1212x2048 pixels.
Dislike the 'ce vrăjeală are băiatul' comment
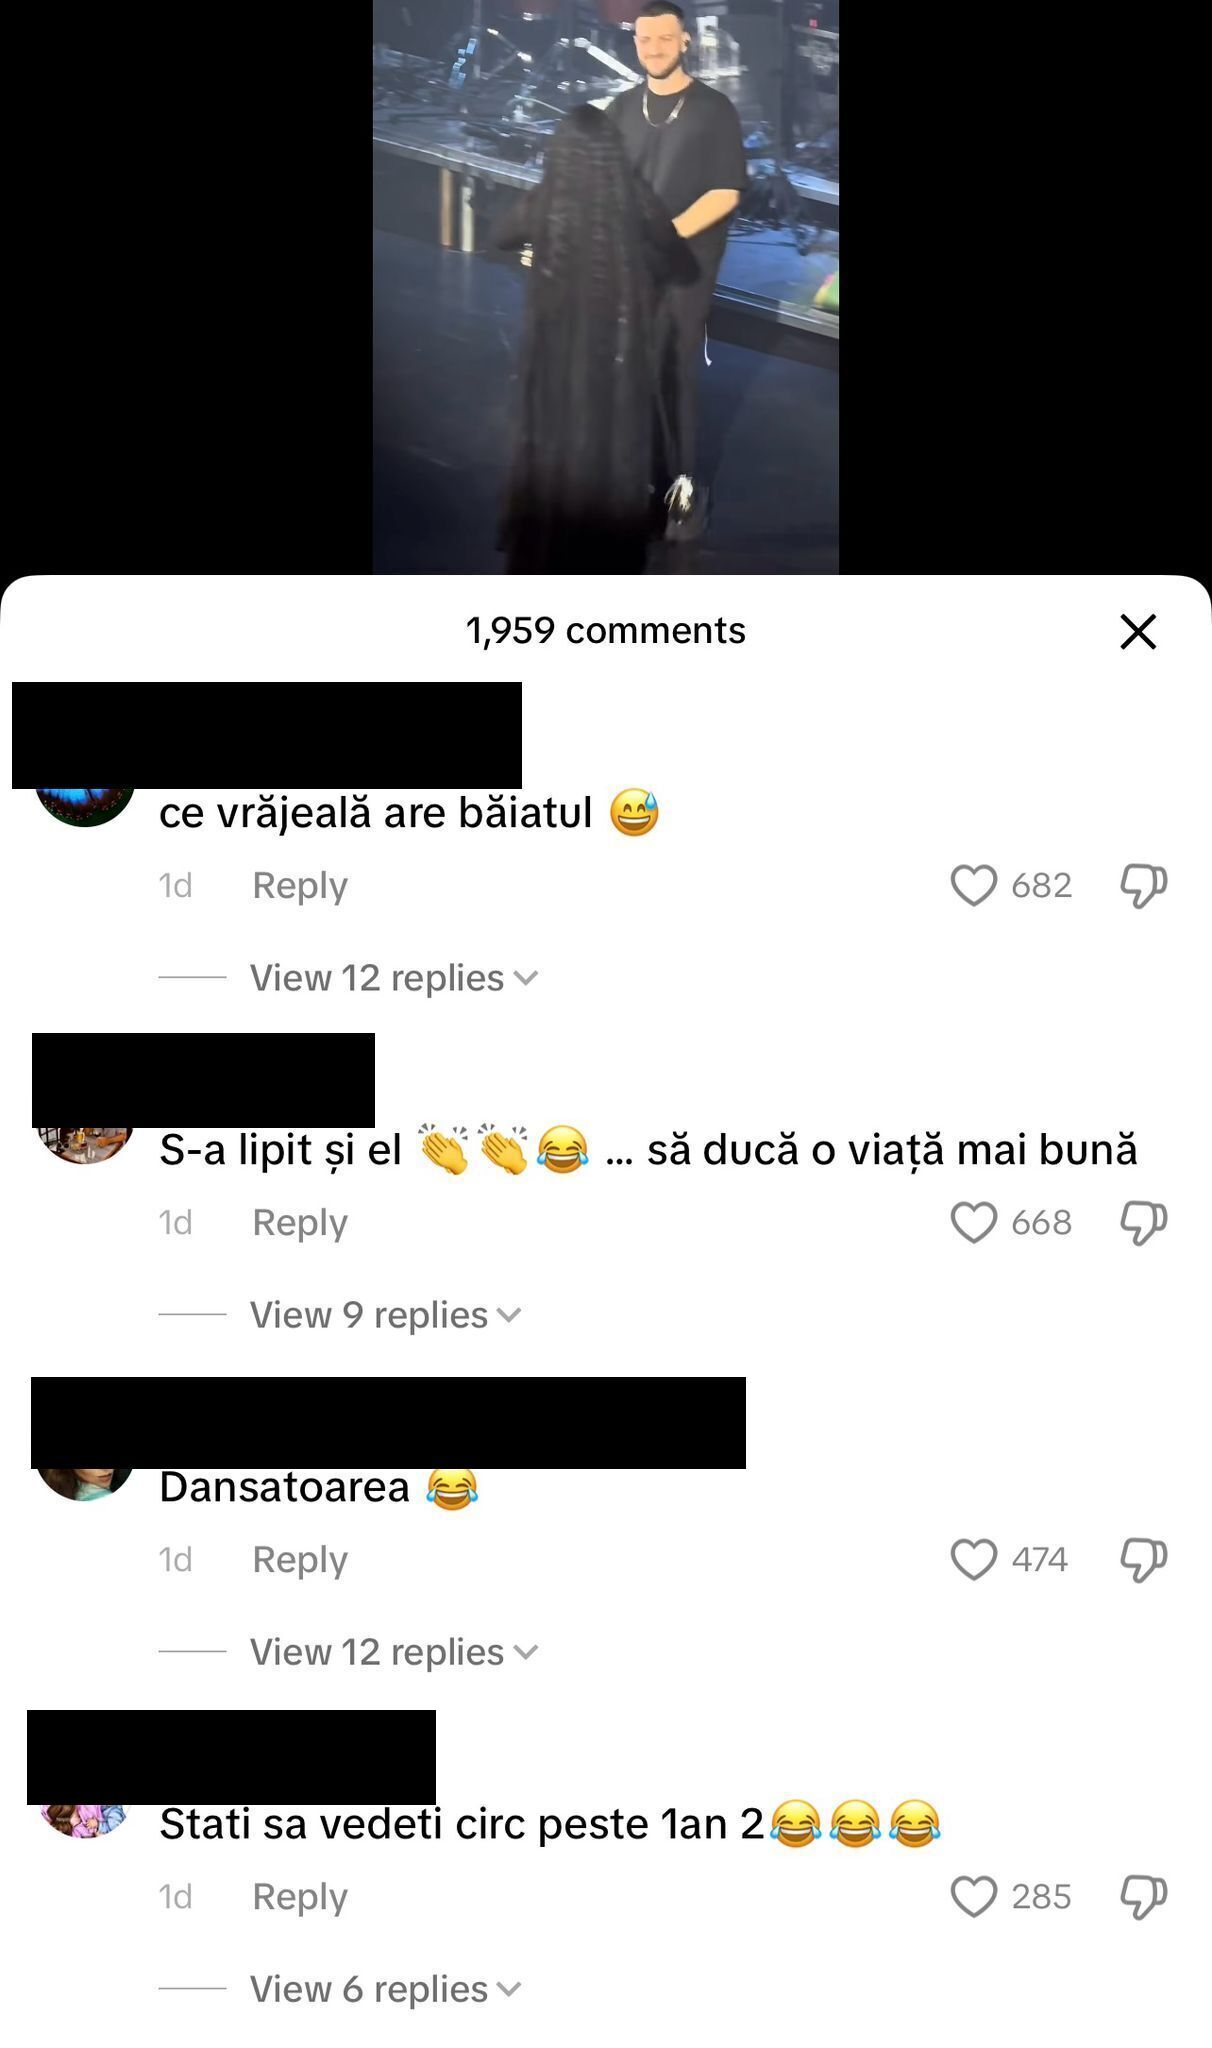1143,886
